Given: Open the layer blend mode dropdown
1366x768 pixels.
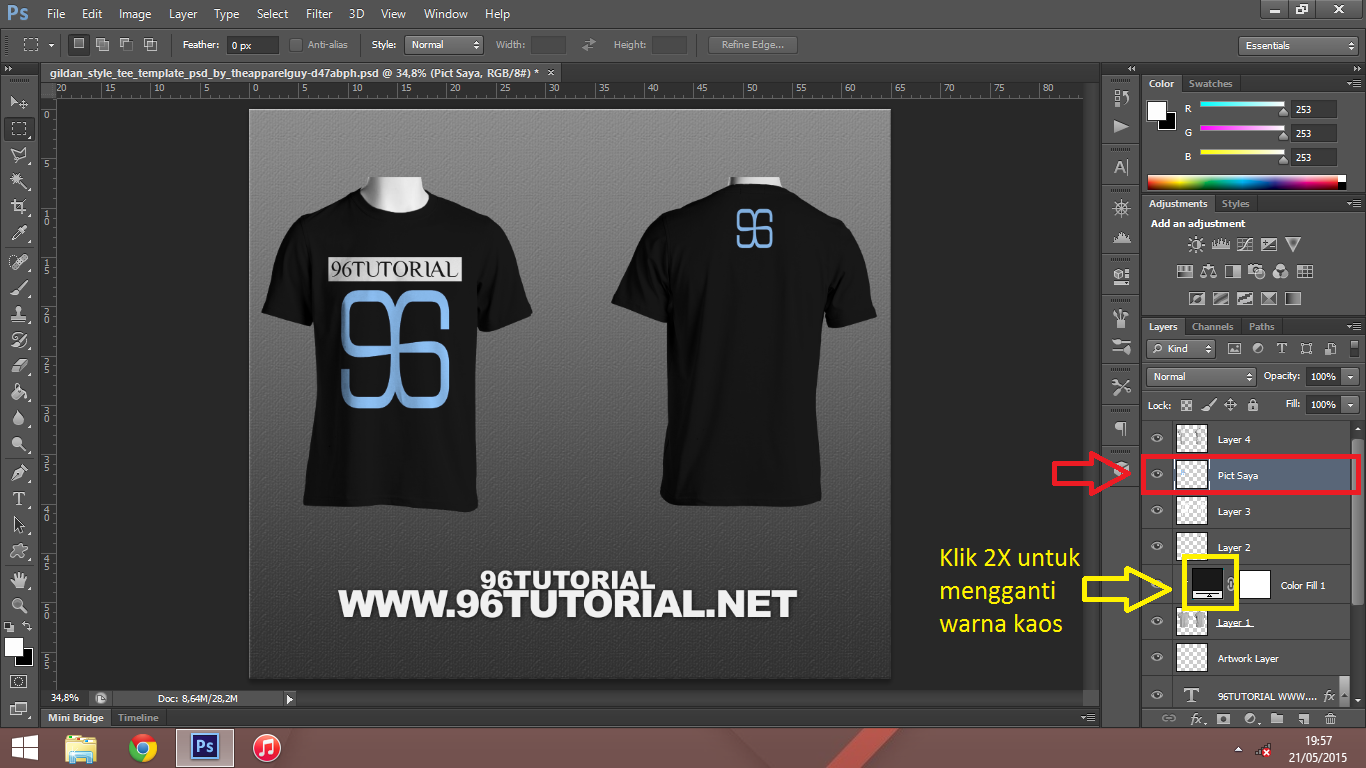Looking at the screenshot, I should click(x=1201, y=377).
